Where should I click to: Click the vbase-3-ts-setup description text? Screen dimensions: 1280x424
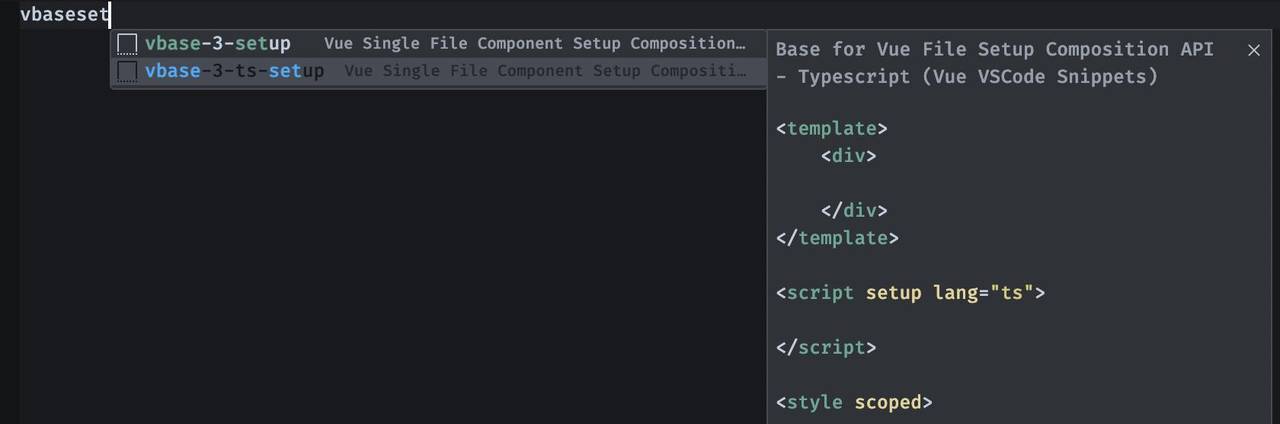(544, 71)
